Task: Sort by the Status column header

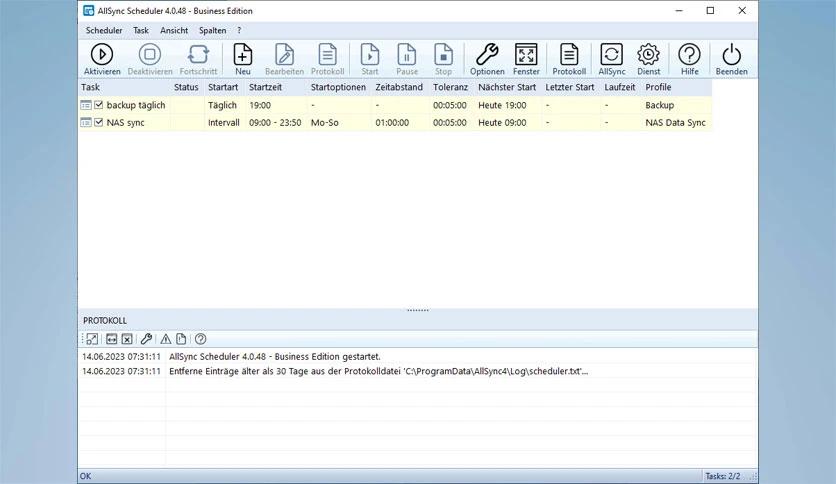Action: pyautogui.click(x=186, y=87)
